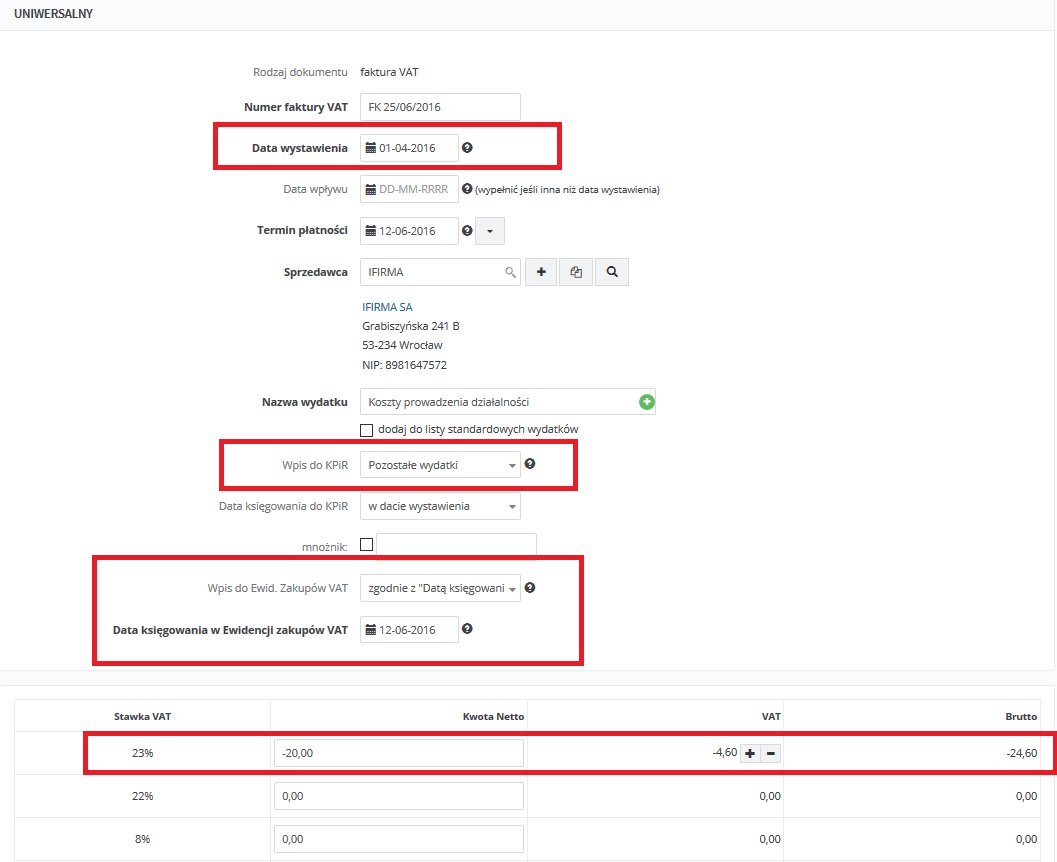Open calendar icon in Termin płatności field

pos(371,230)
